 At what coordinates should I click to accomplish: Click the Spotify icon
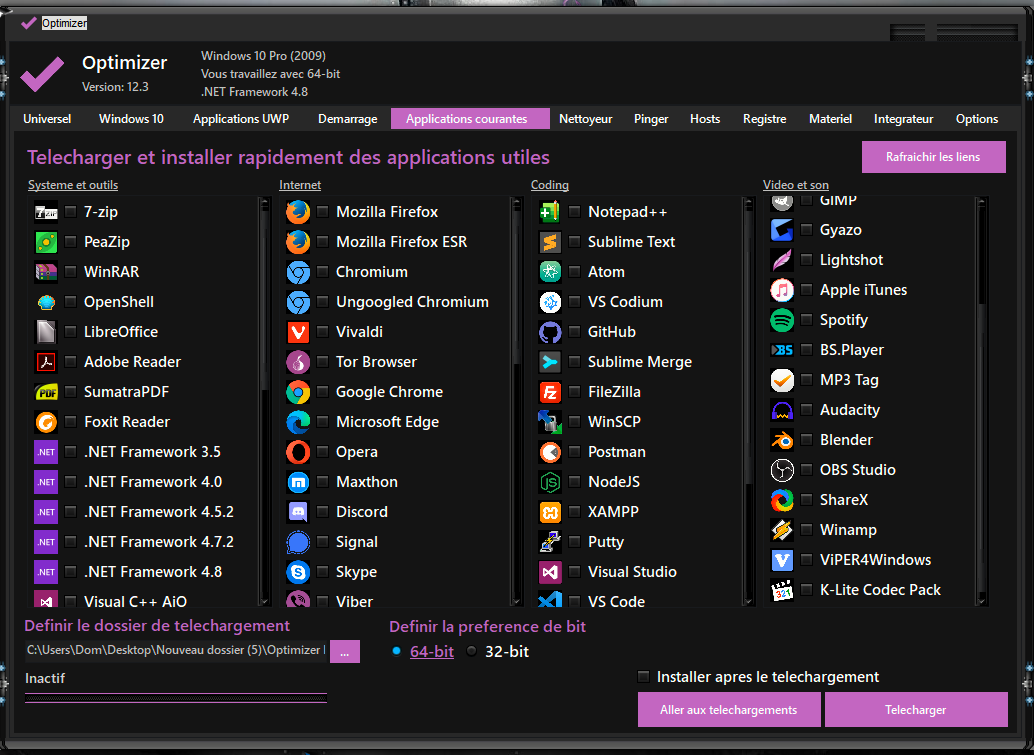pyautogui.click(x=782, y=320)
